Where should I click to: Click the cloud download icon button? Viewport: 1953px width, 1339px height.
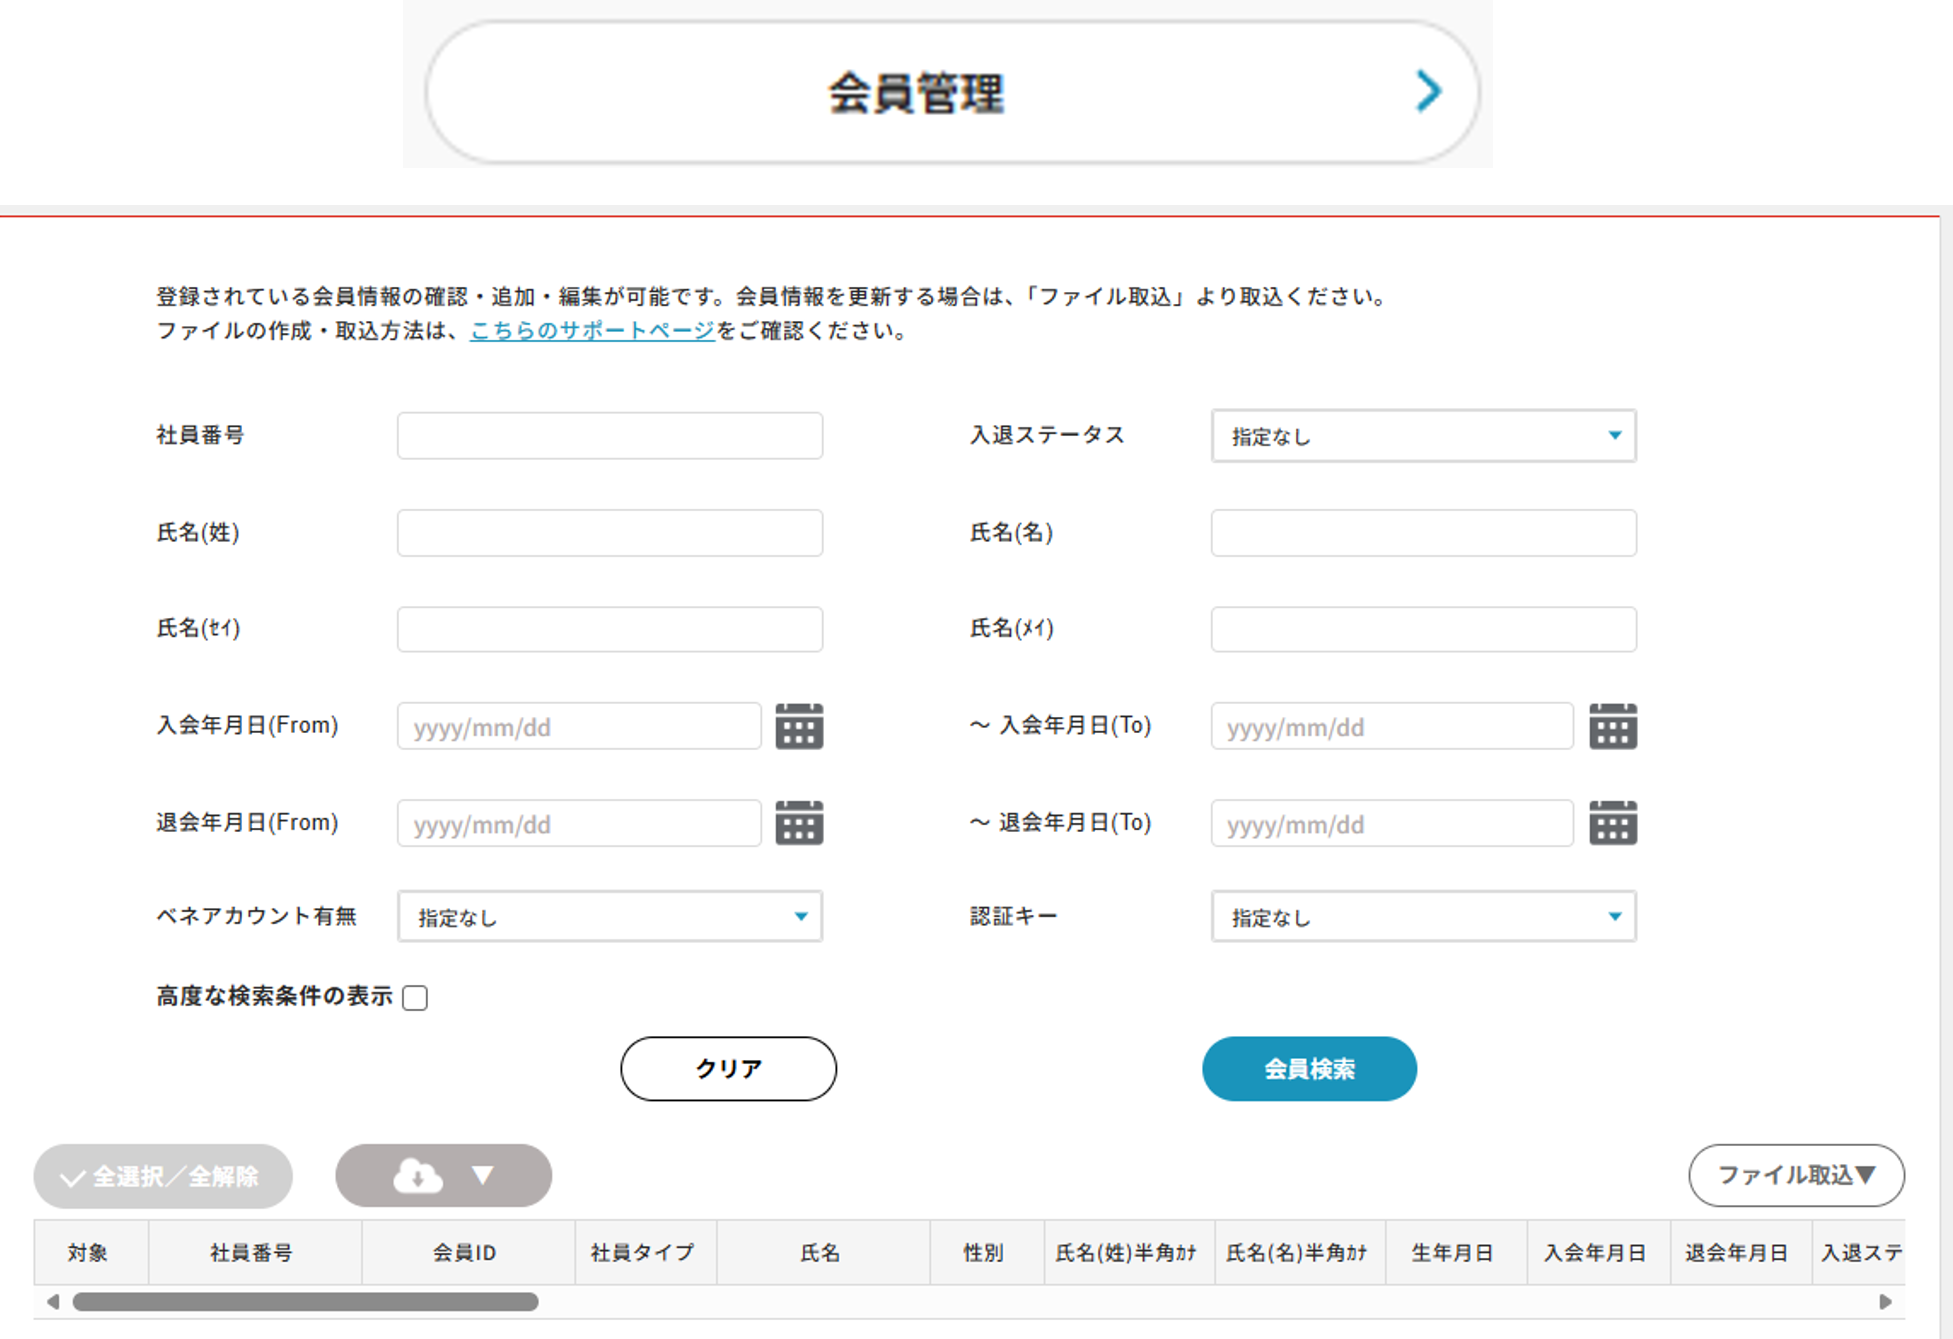pyautogui.click(x=418, y=1176)
